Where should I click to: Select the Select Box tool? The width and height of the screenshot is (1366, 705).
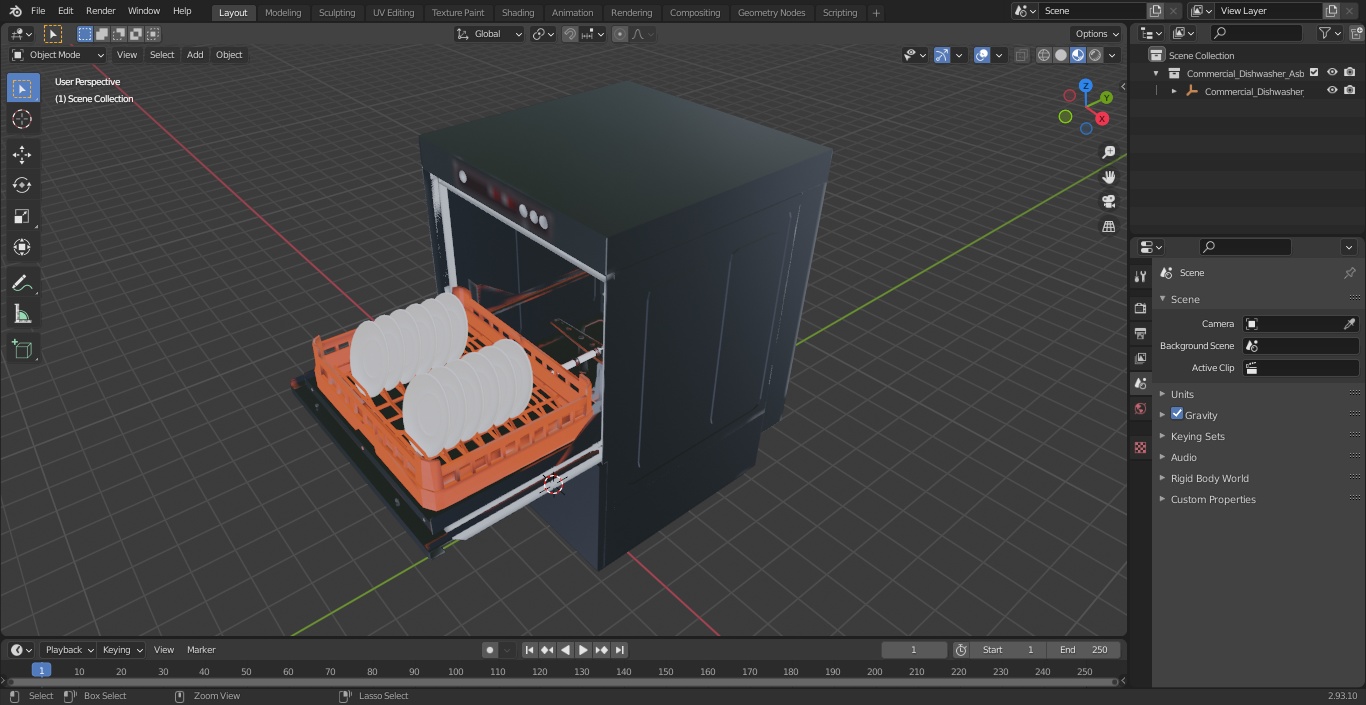coord(22,88)
